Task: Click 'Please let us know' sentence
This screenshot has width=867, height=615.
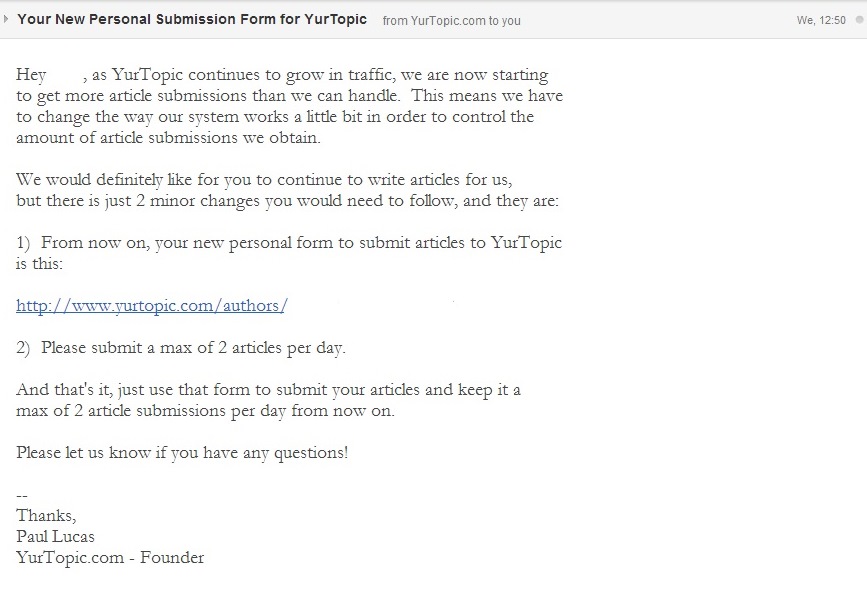Action: coord(182,453)
